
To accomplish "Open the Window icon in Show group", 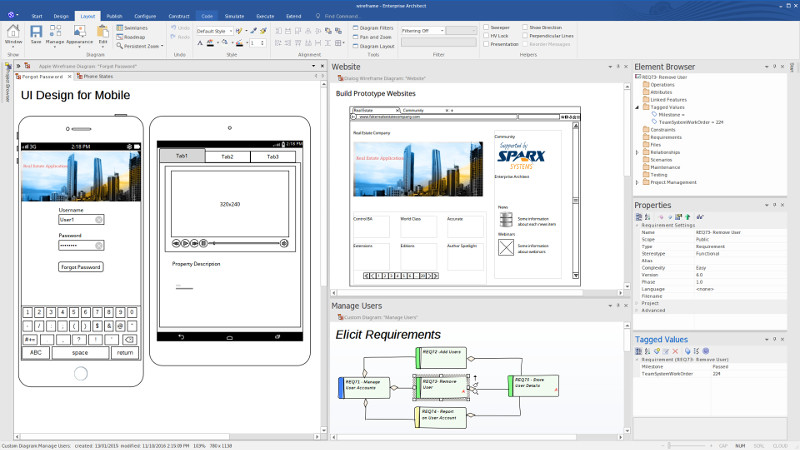I will (x=13, y=35).
